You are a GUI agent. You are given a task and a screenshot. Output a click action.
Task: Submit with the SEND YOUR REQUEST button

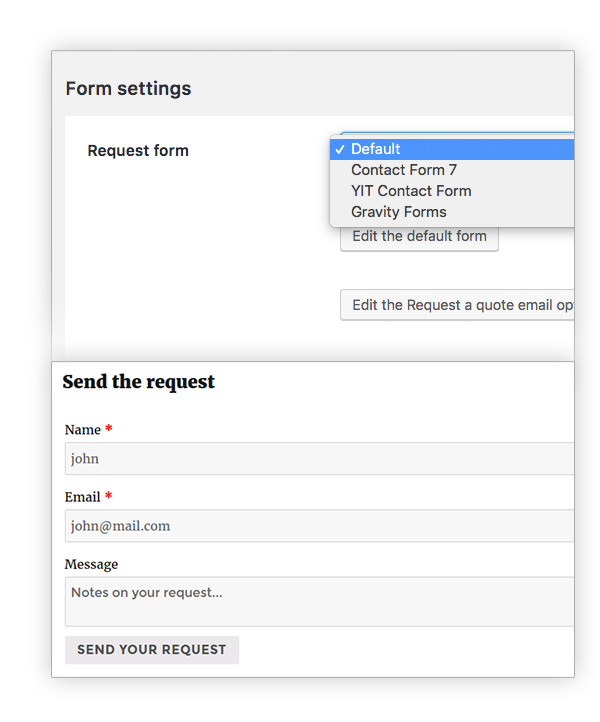[152, 650]
